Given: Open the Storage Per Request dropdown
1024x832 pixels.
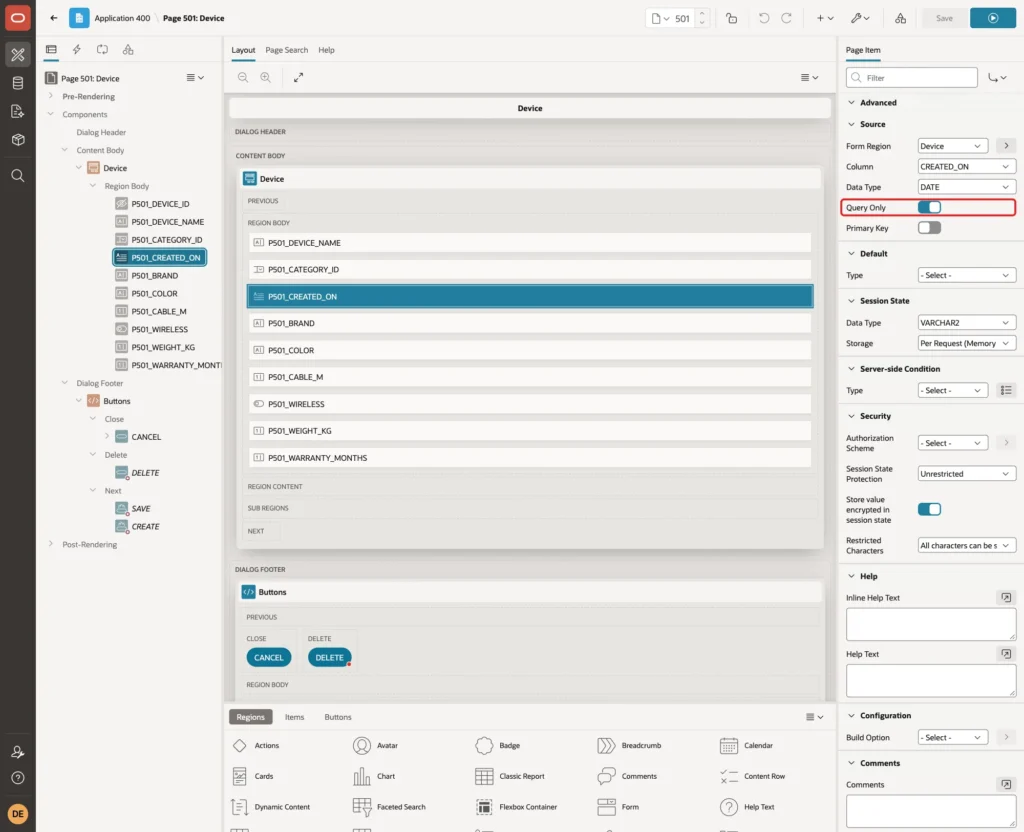Looking at the screenshot, I should [967, 343].
